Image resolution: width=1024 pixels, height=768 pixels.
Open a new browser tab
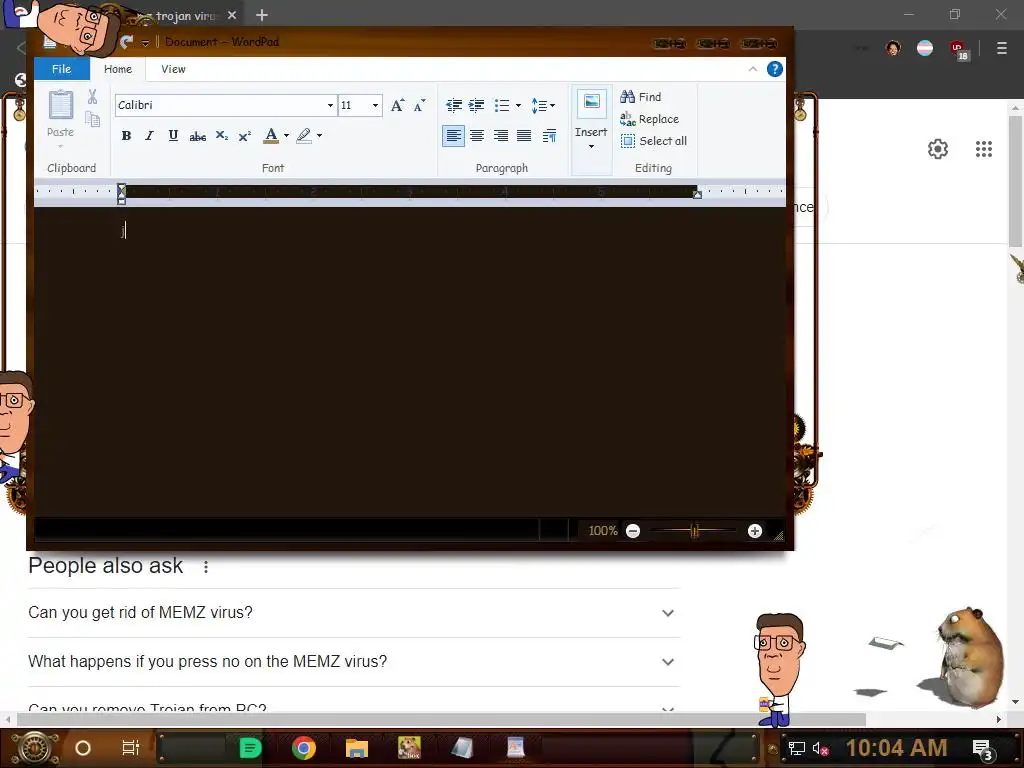(262, 15)
